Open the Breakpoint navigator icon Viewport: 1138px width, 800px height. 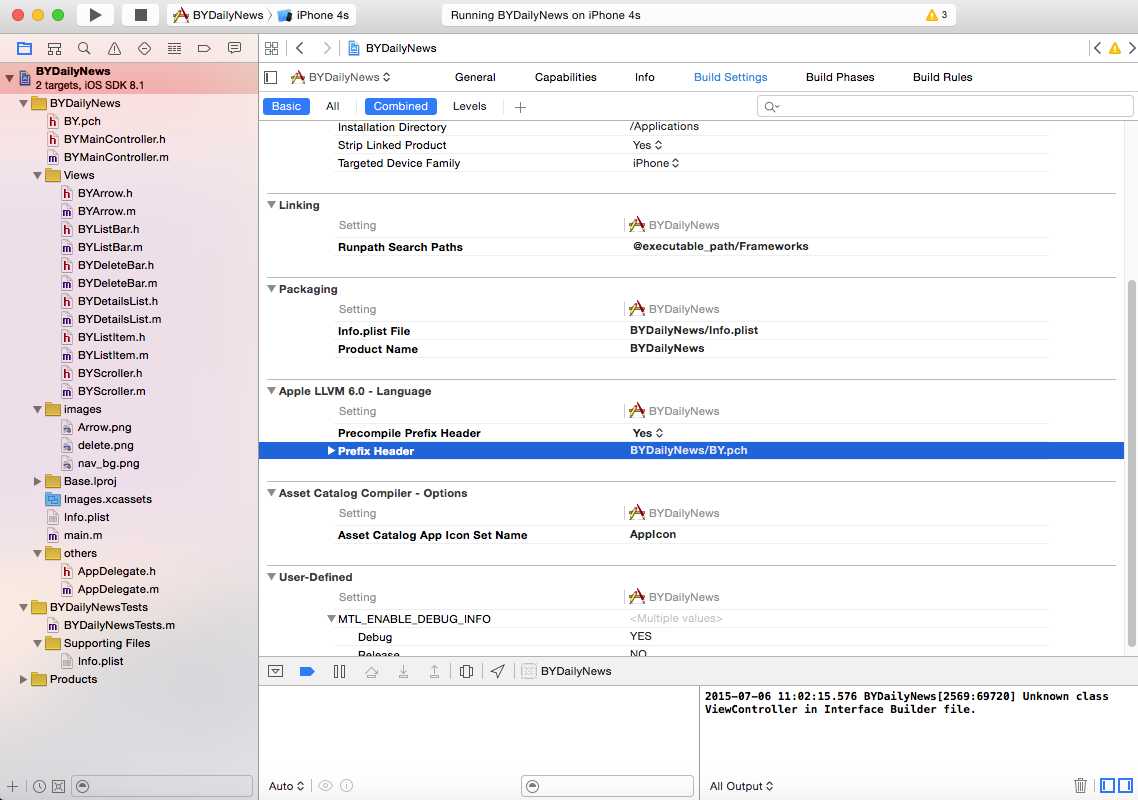pyautogui.click(x=204, y=49)
